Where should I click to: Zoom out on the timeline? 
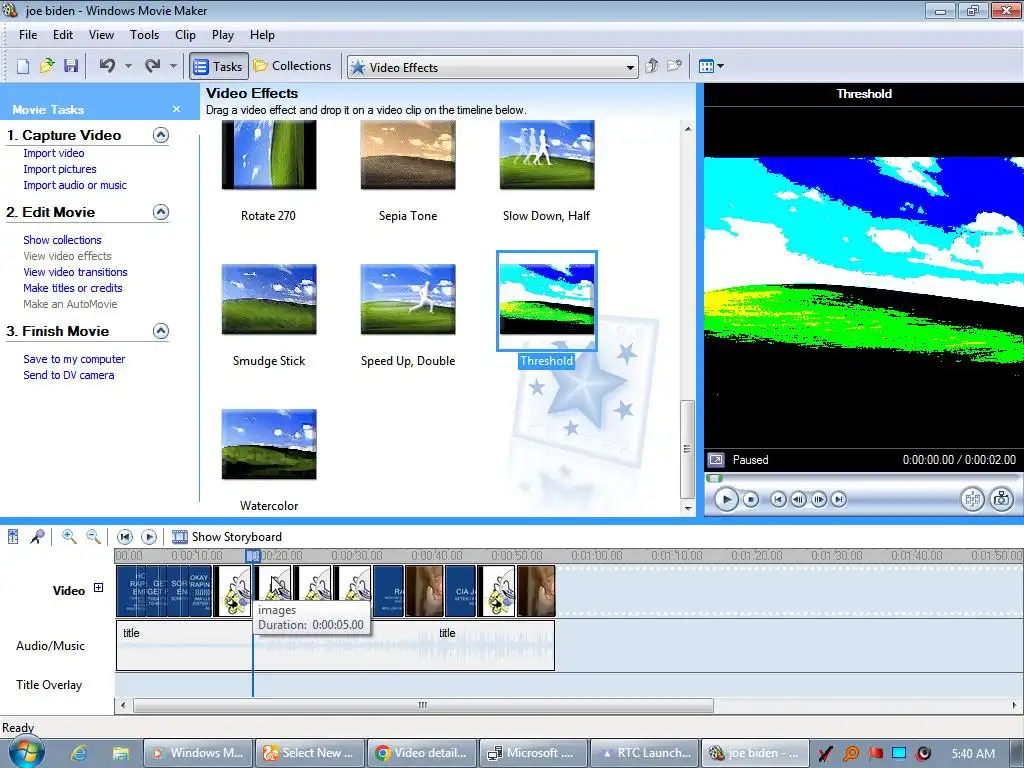coord(93,537)
